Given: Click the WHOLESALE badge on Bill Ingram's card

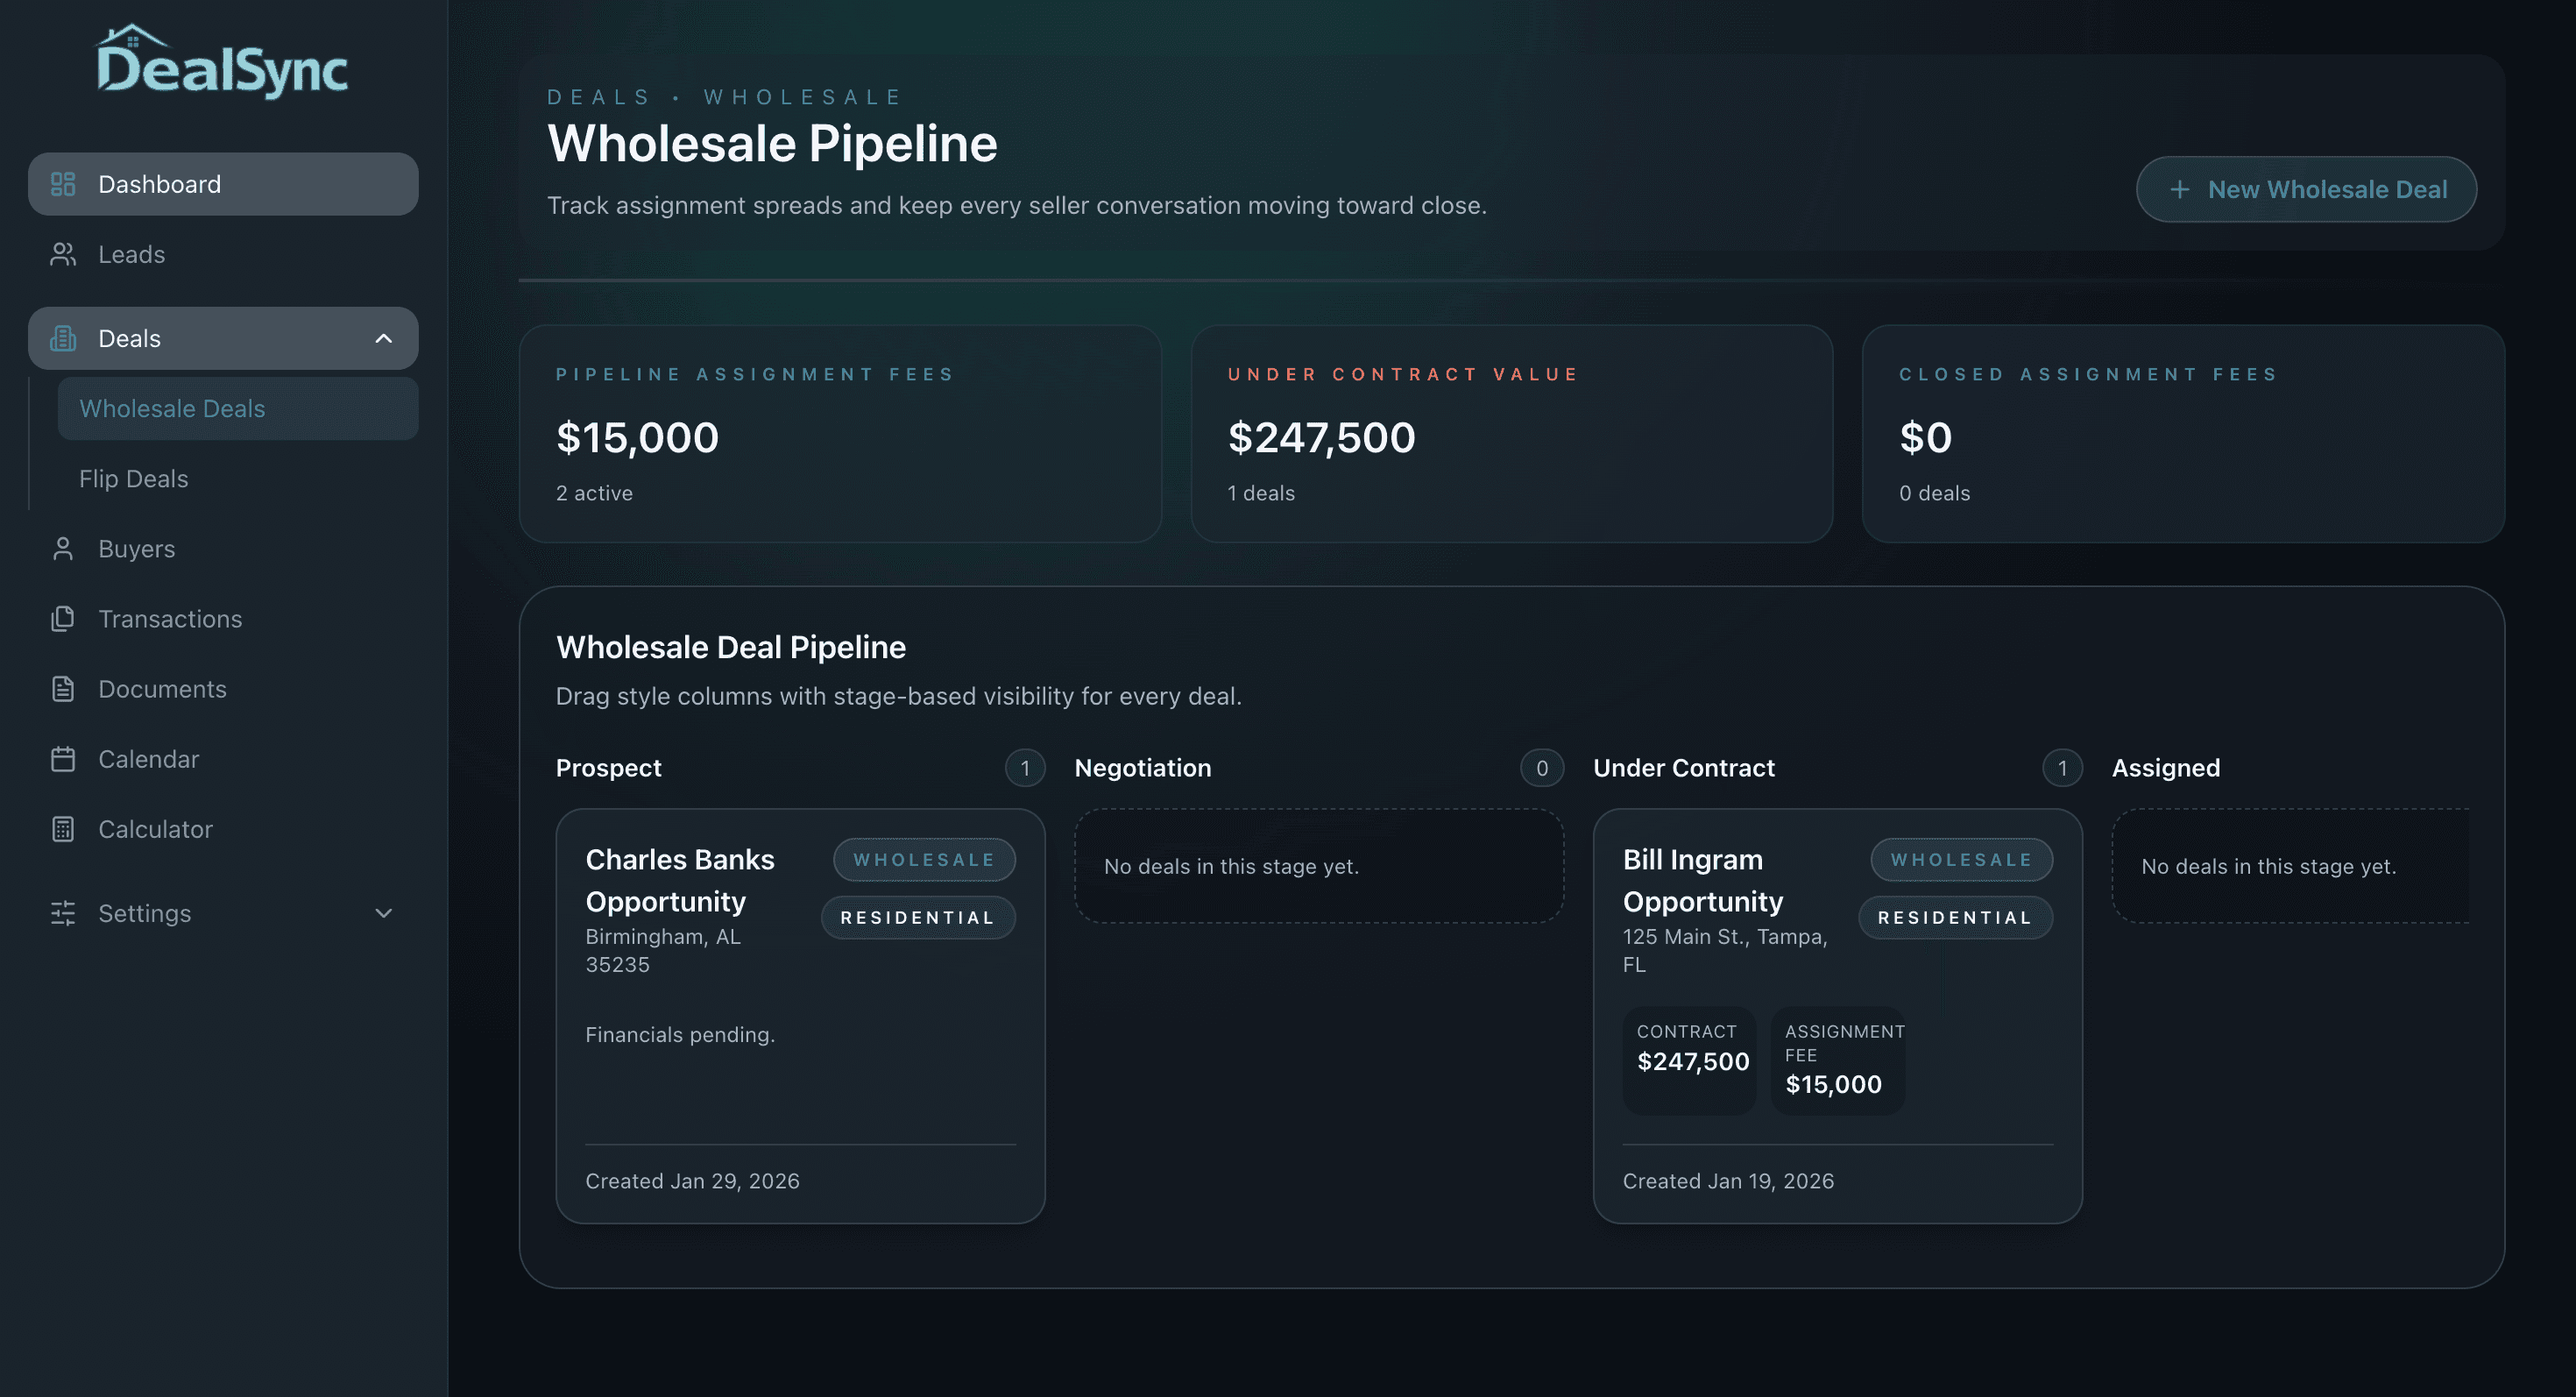Looking at the screenshot, I should tap(1960, 859).
